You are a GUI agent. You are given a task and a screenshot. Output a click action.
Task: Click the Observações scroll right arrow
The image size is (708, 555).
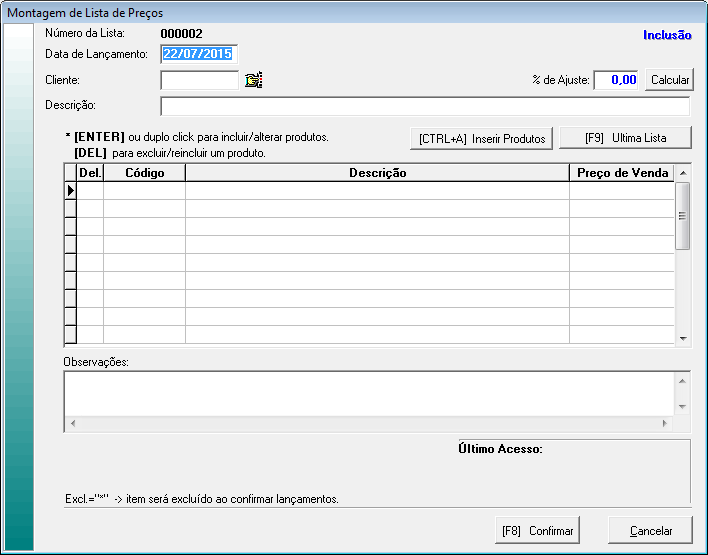point(663,424)
